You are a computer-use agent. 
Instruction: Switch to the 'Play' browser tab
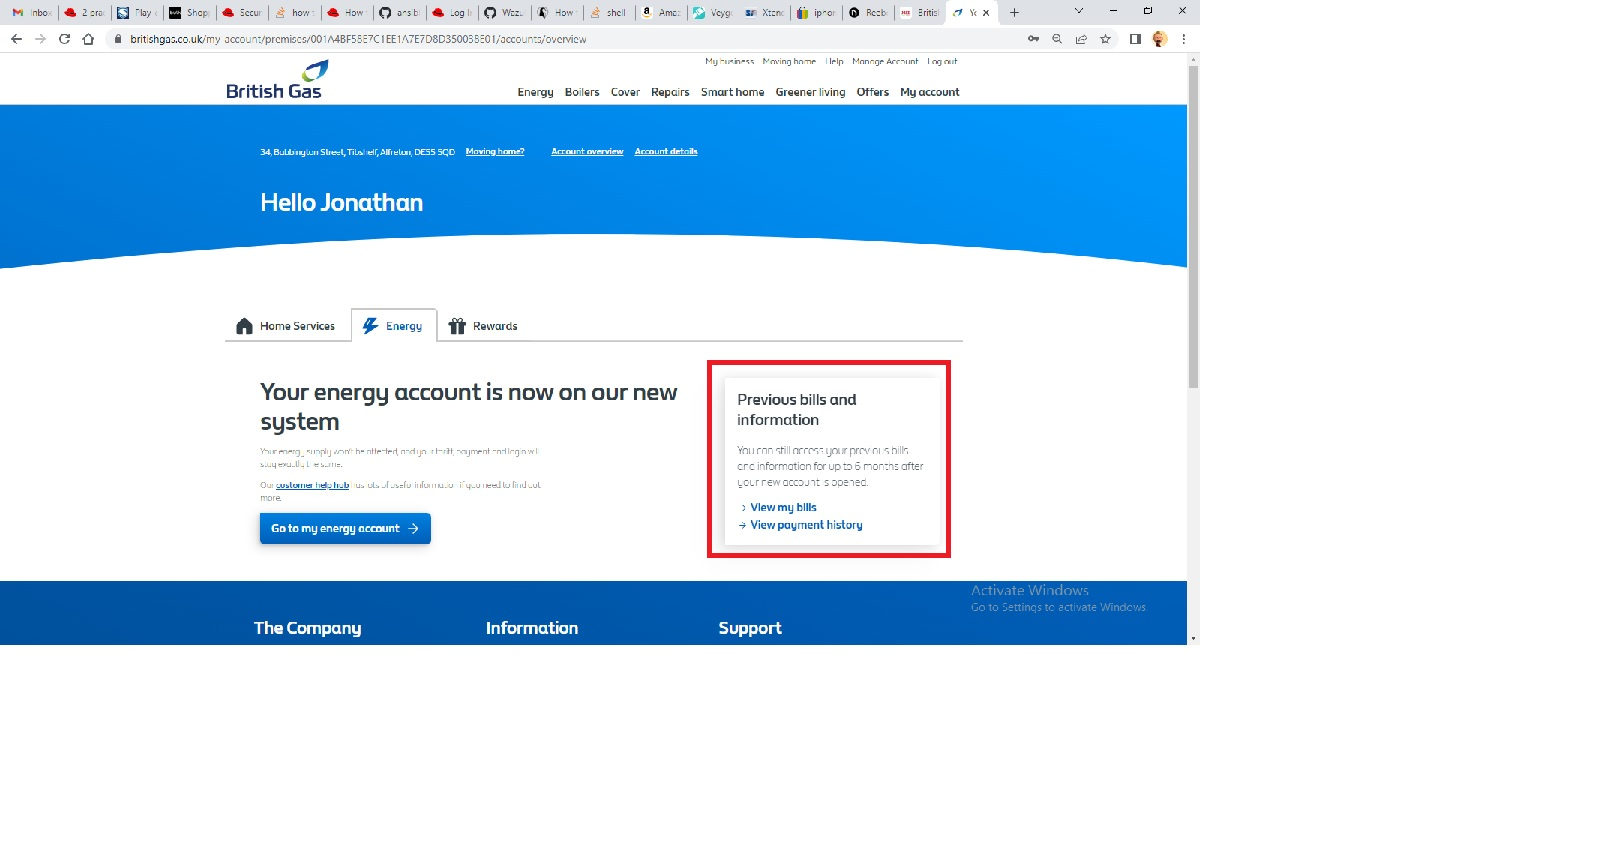tap(136, 13)
